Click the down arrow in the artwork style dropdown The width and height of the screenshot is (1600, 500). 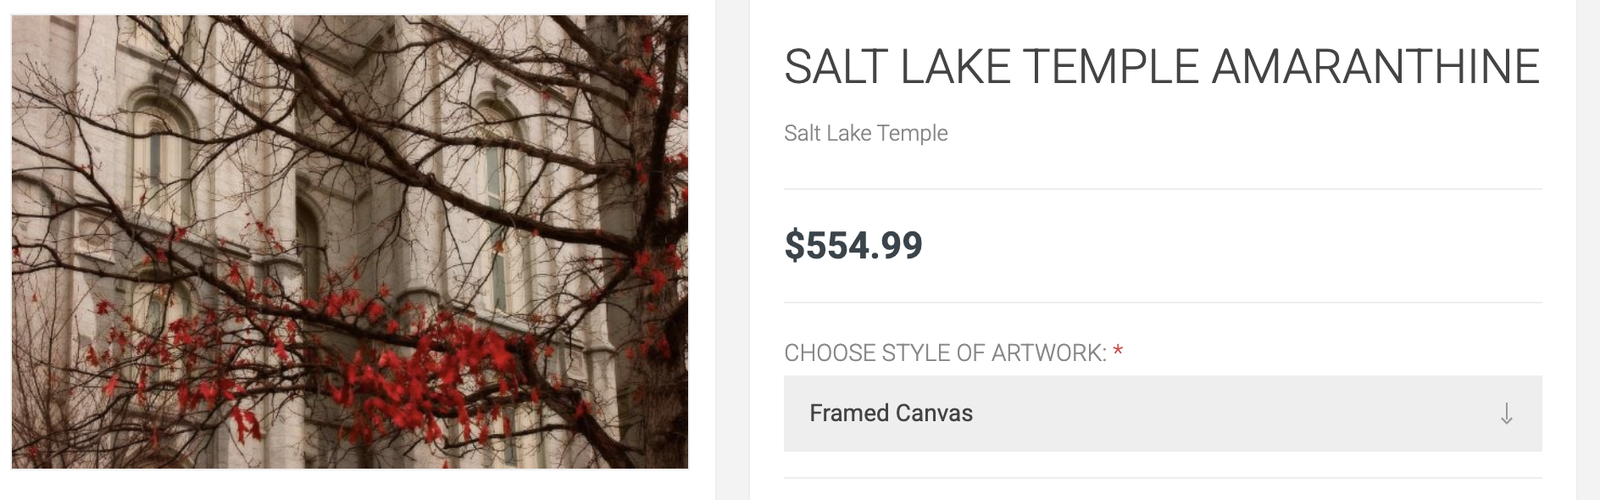coord(1506,414)
